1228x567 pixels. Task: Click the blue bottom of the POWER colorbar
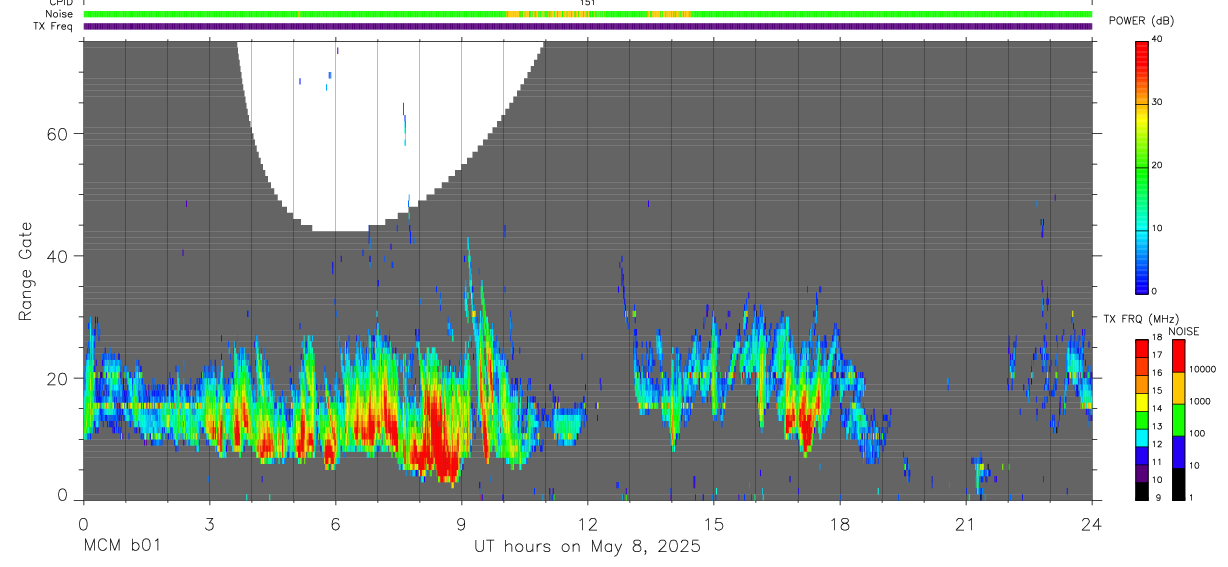point(1141,278)
